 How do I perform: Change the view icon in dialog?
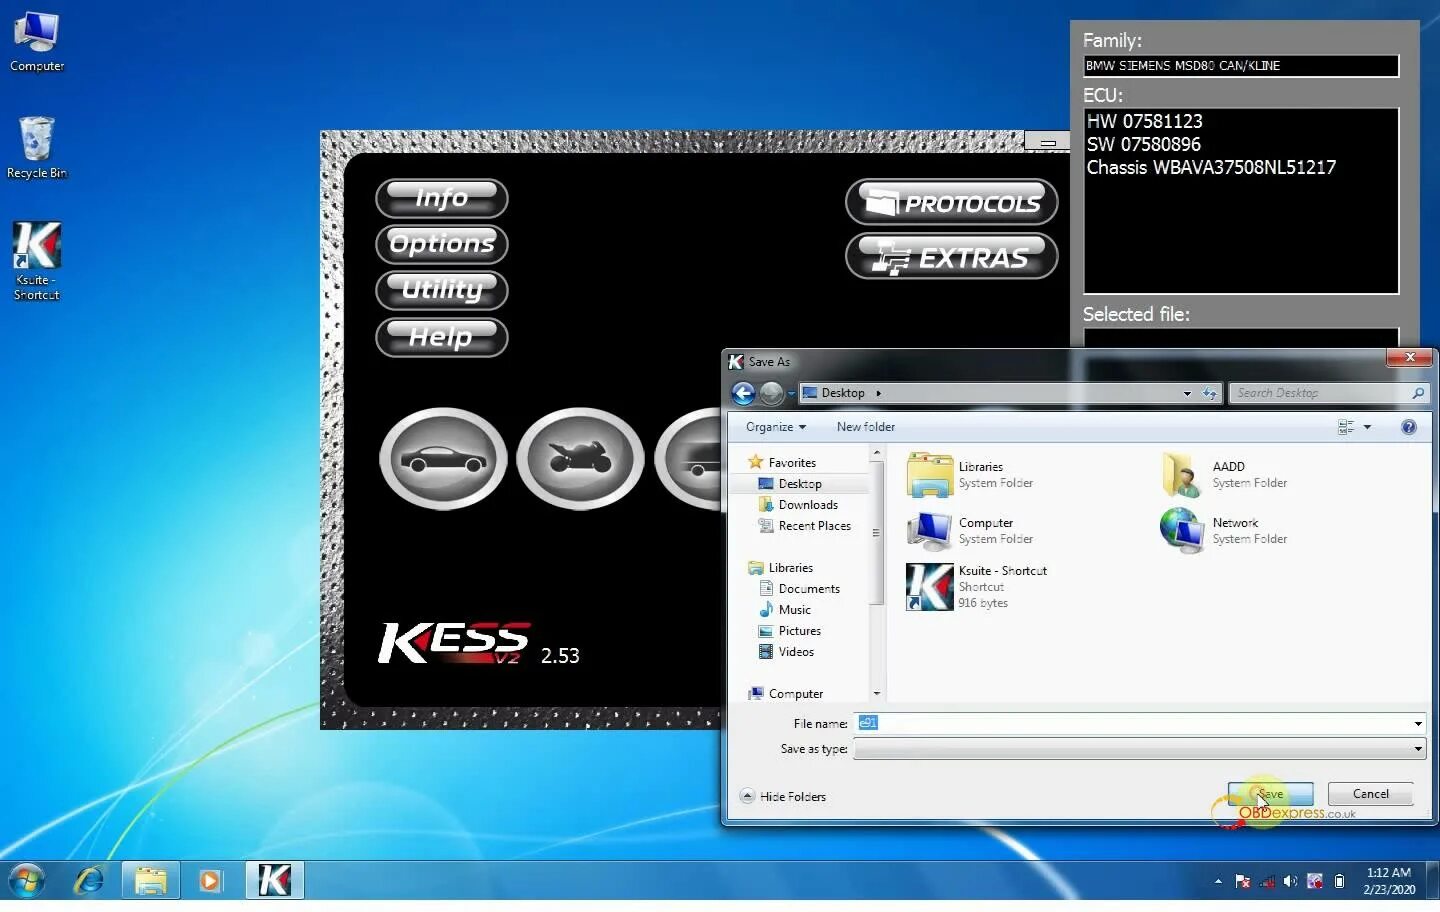[1346, 427]
